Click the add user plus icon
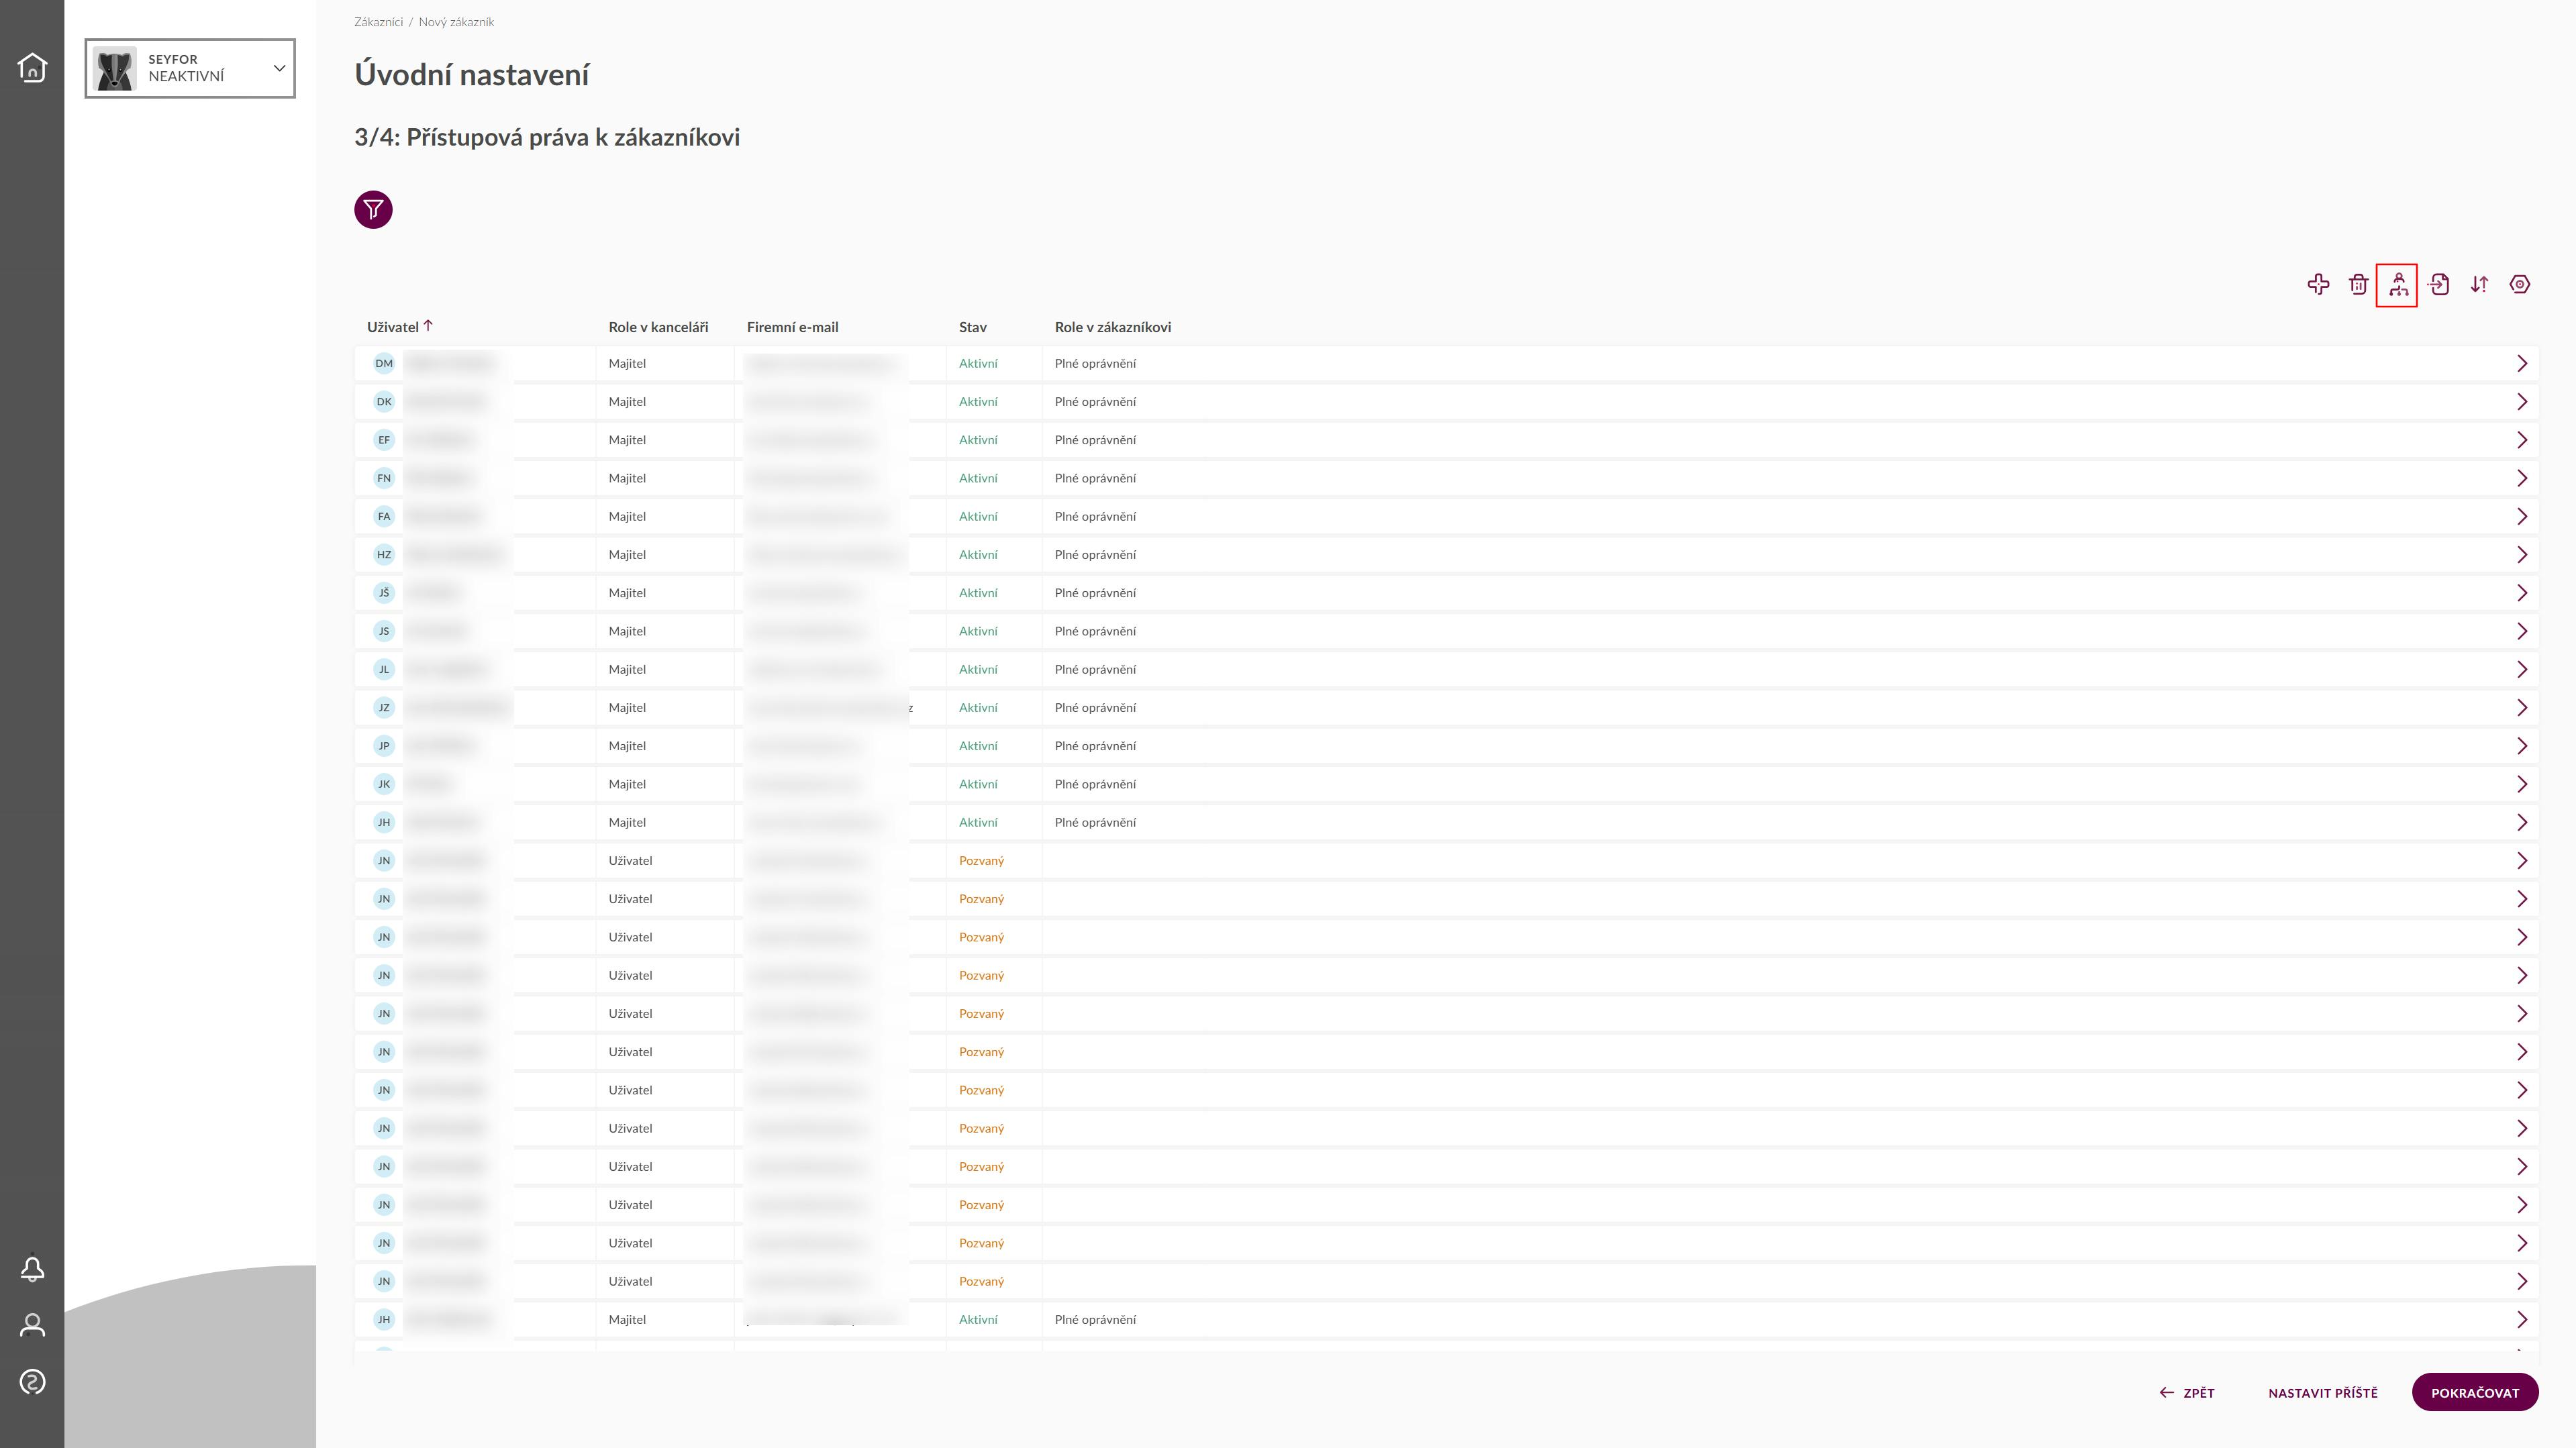 (x=2318, y=285)
